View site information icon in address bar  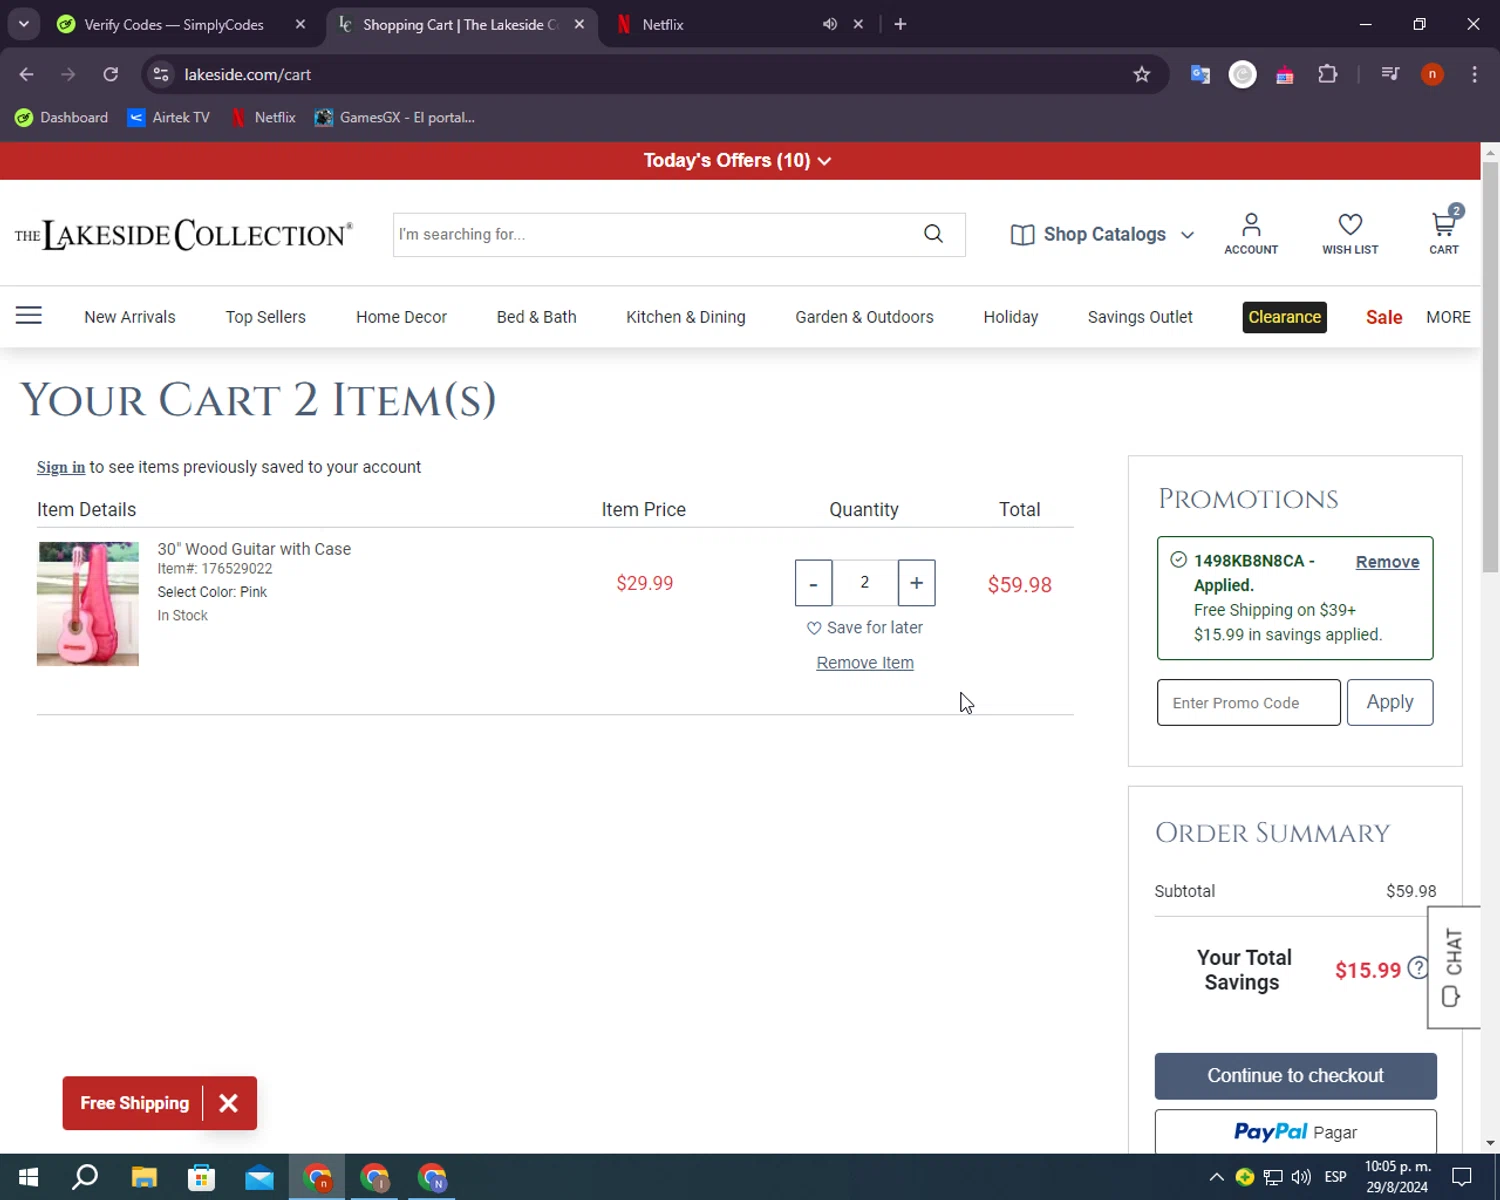[161, 74]
